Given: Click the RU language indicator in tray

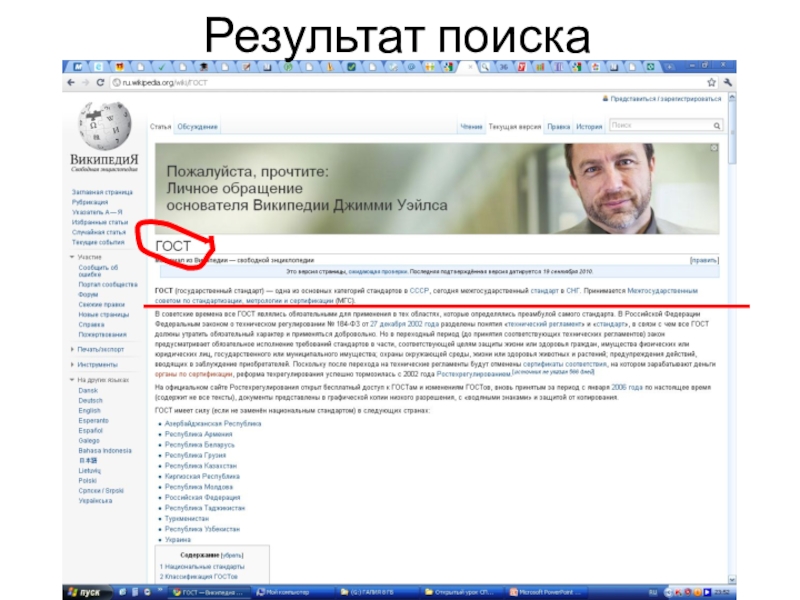Looking at the screenshot, I should pos(653,592).
